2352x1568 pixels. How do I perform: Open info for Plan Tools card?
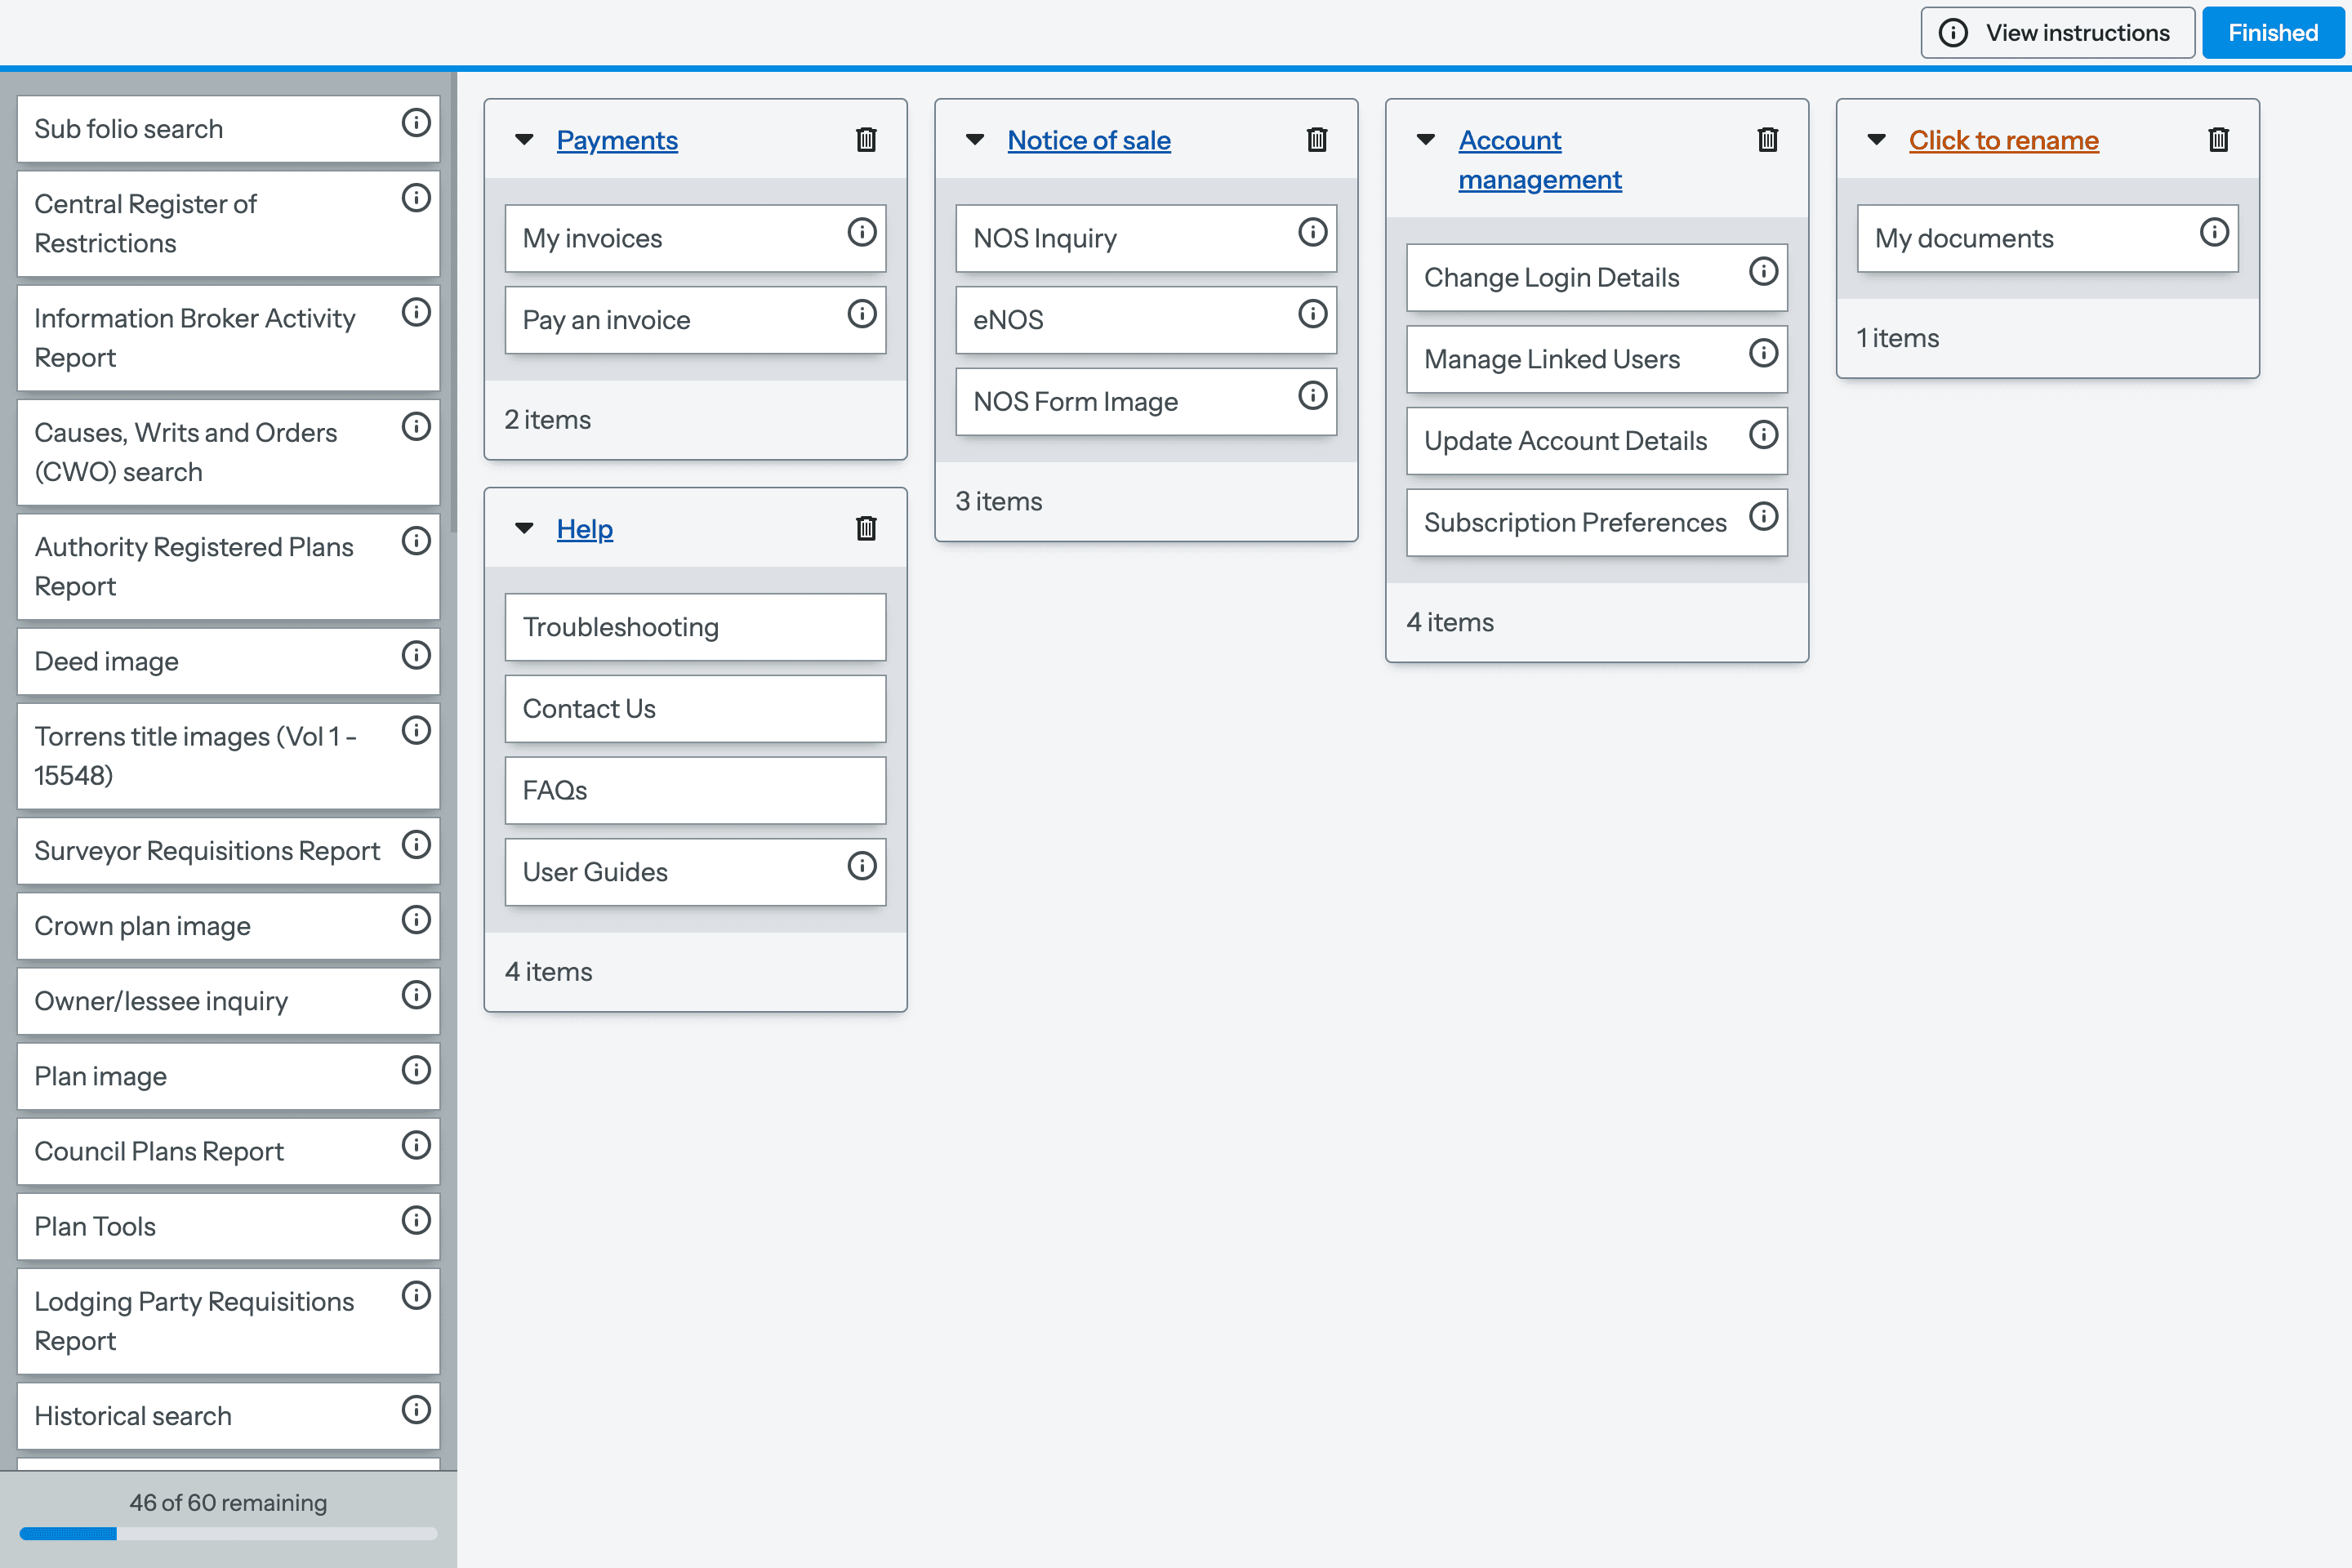[416, 1220]
